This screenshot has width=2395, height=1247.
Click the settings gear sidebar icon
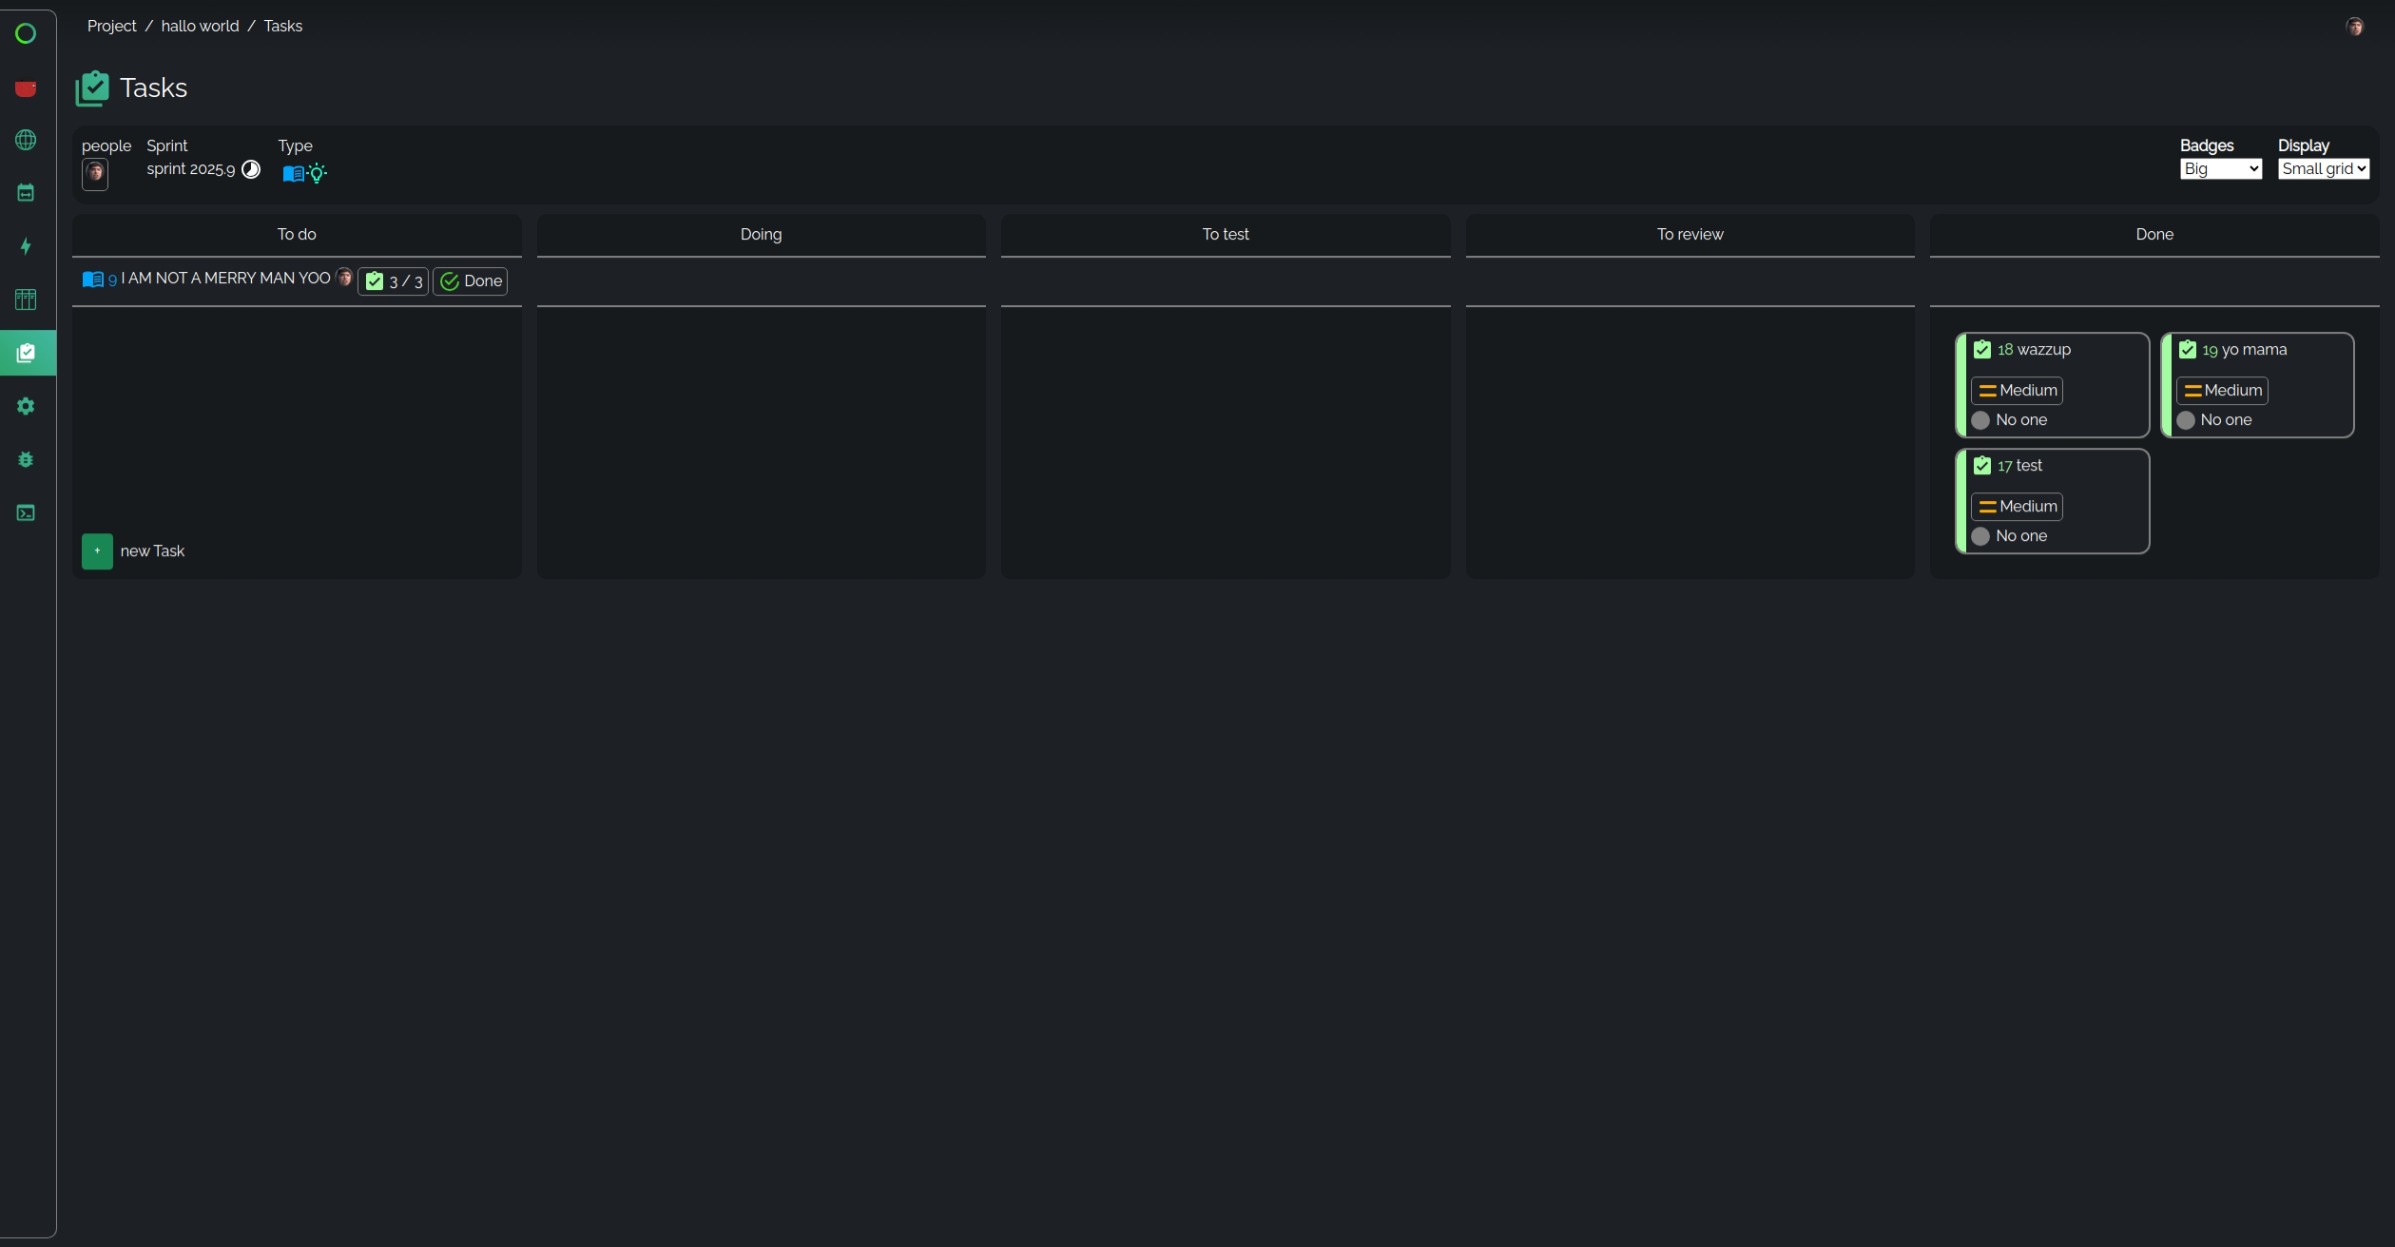pyautogui.click(x=26, y=406)
